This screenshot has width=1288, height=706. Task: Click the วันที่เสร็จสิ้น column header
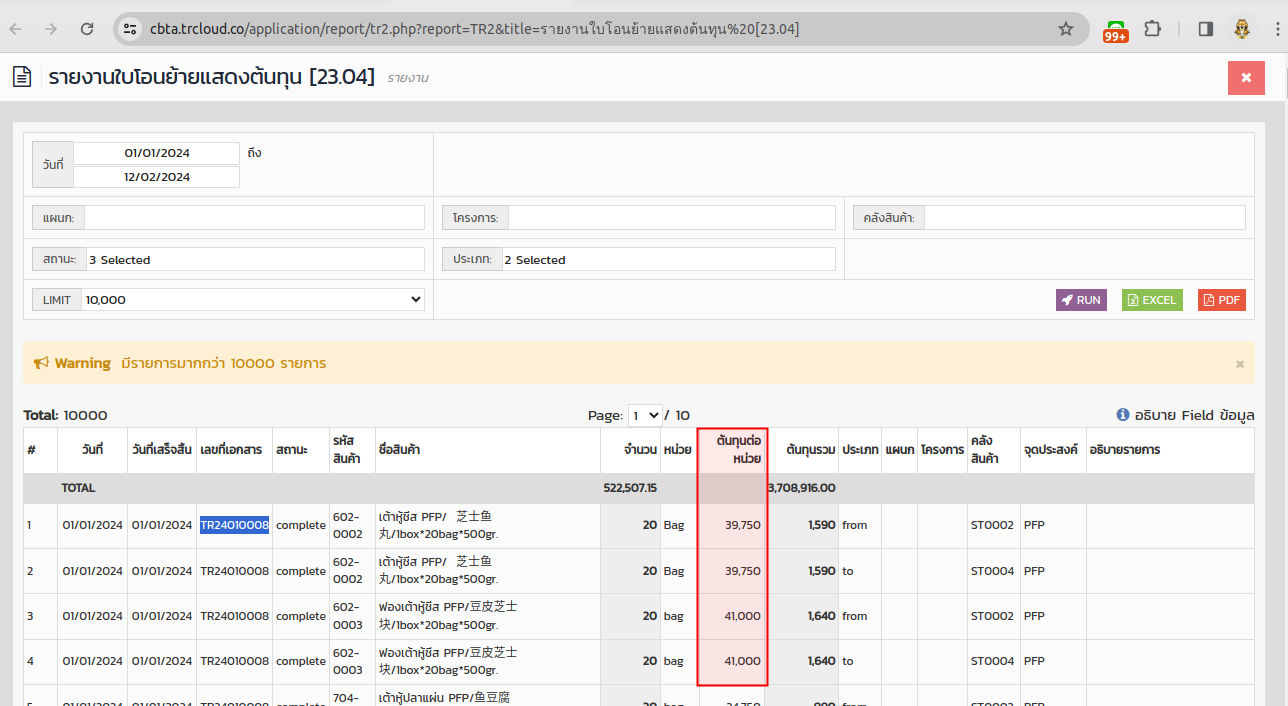tap(162, 450)
